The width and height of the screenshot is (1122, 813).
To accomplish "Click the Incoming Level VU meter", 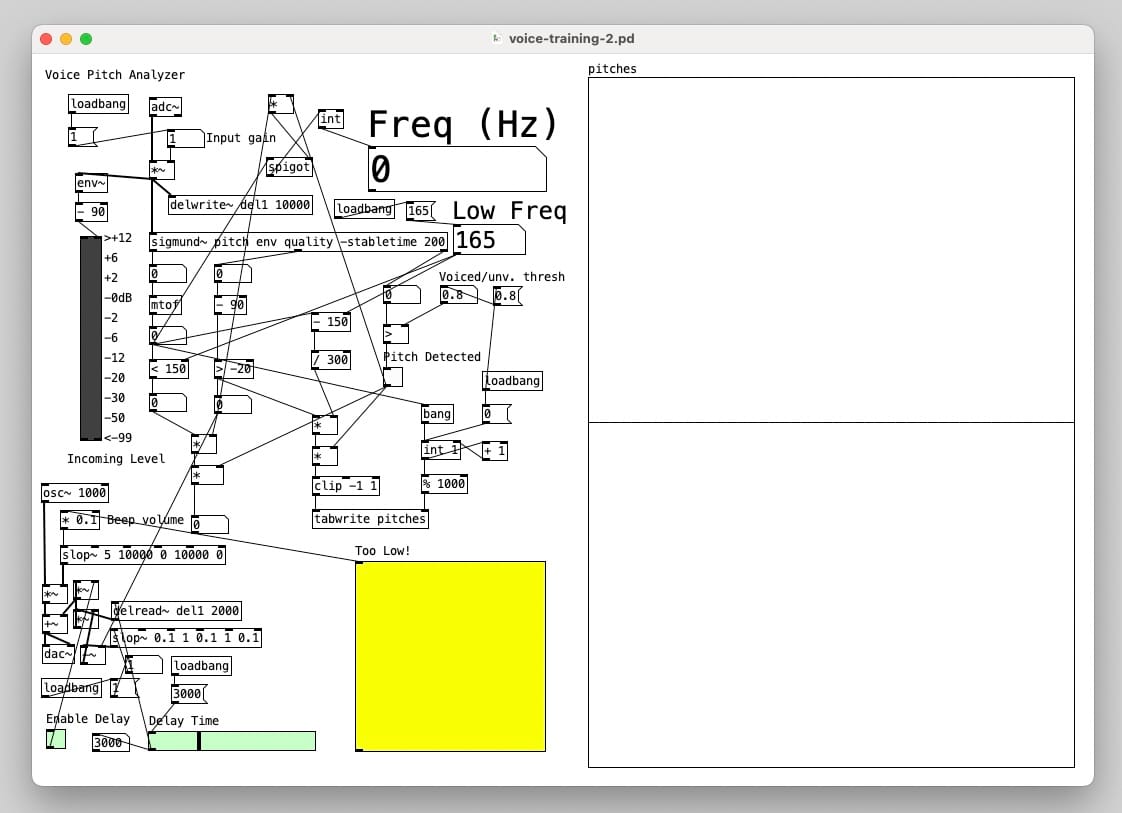I will [x=91, y=338].
